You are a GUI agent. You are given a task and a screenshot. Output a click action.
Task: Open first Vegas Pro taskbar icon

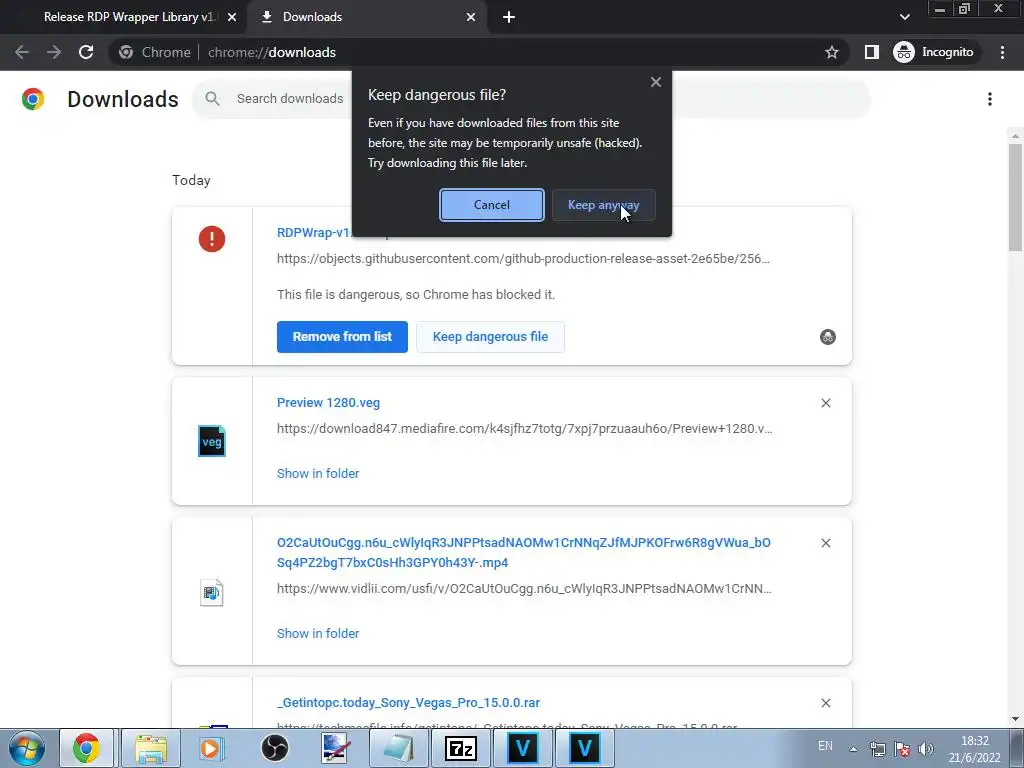[x=522, y=748]
